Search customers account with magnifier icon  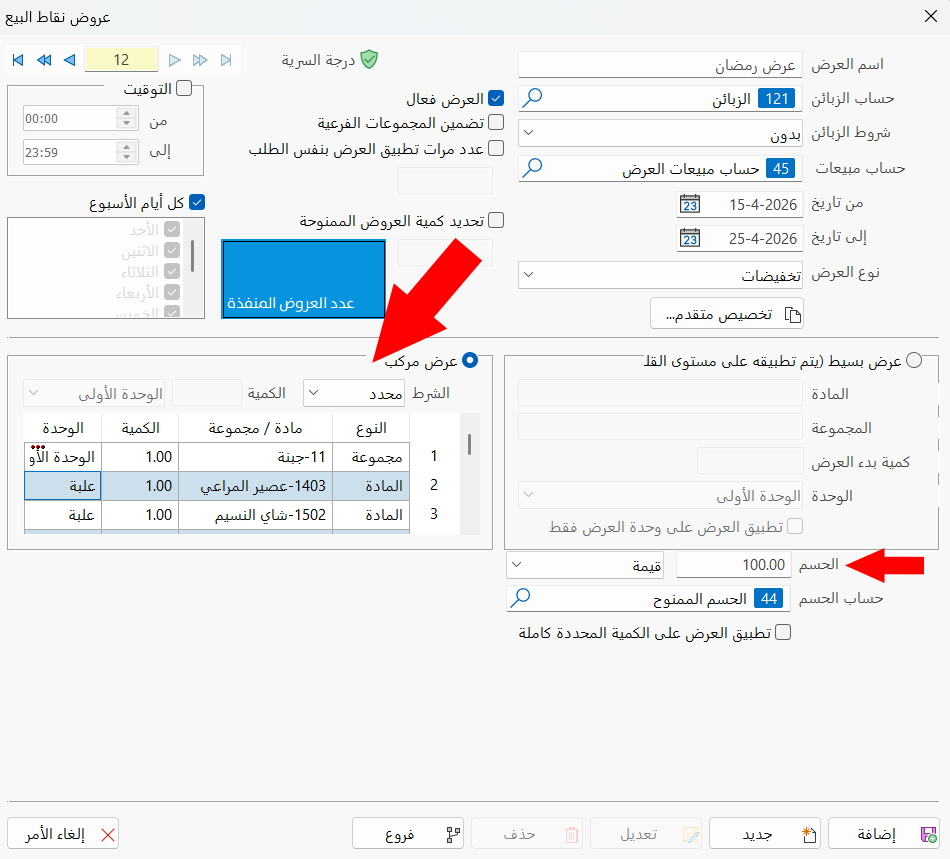[x=533, y=98]
